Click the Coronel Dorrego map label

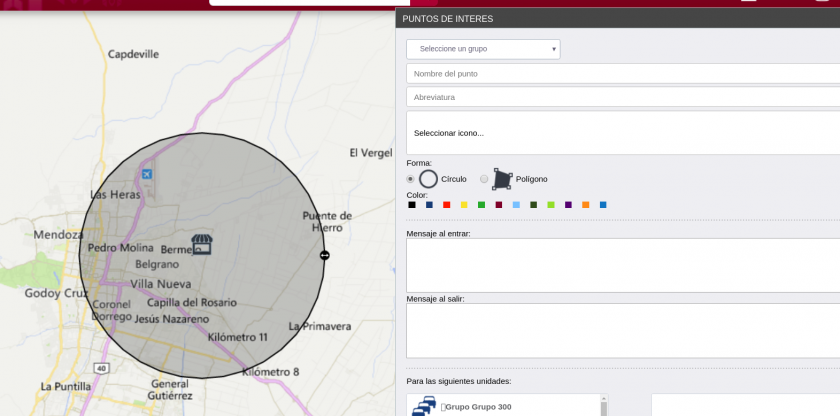pyautogui.click(x=112, y=311)
